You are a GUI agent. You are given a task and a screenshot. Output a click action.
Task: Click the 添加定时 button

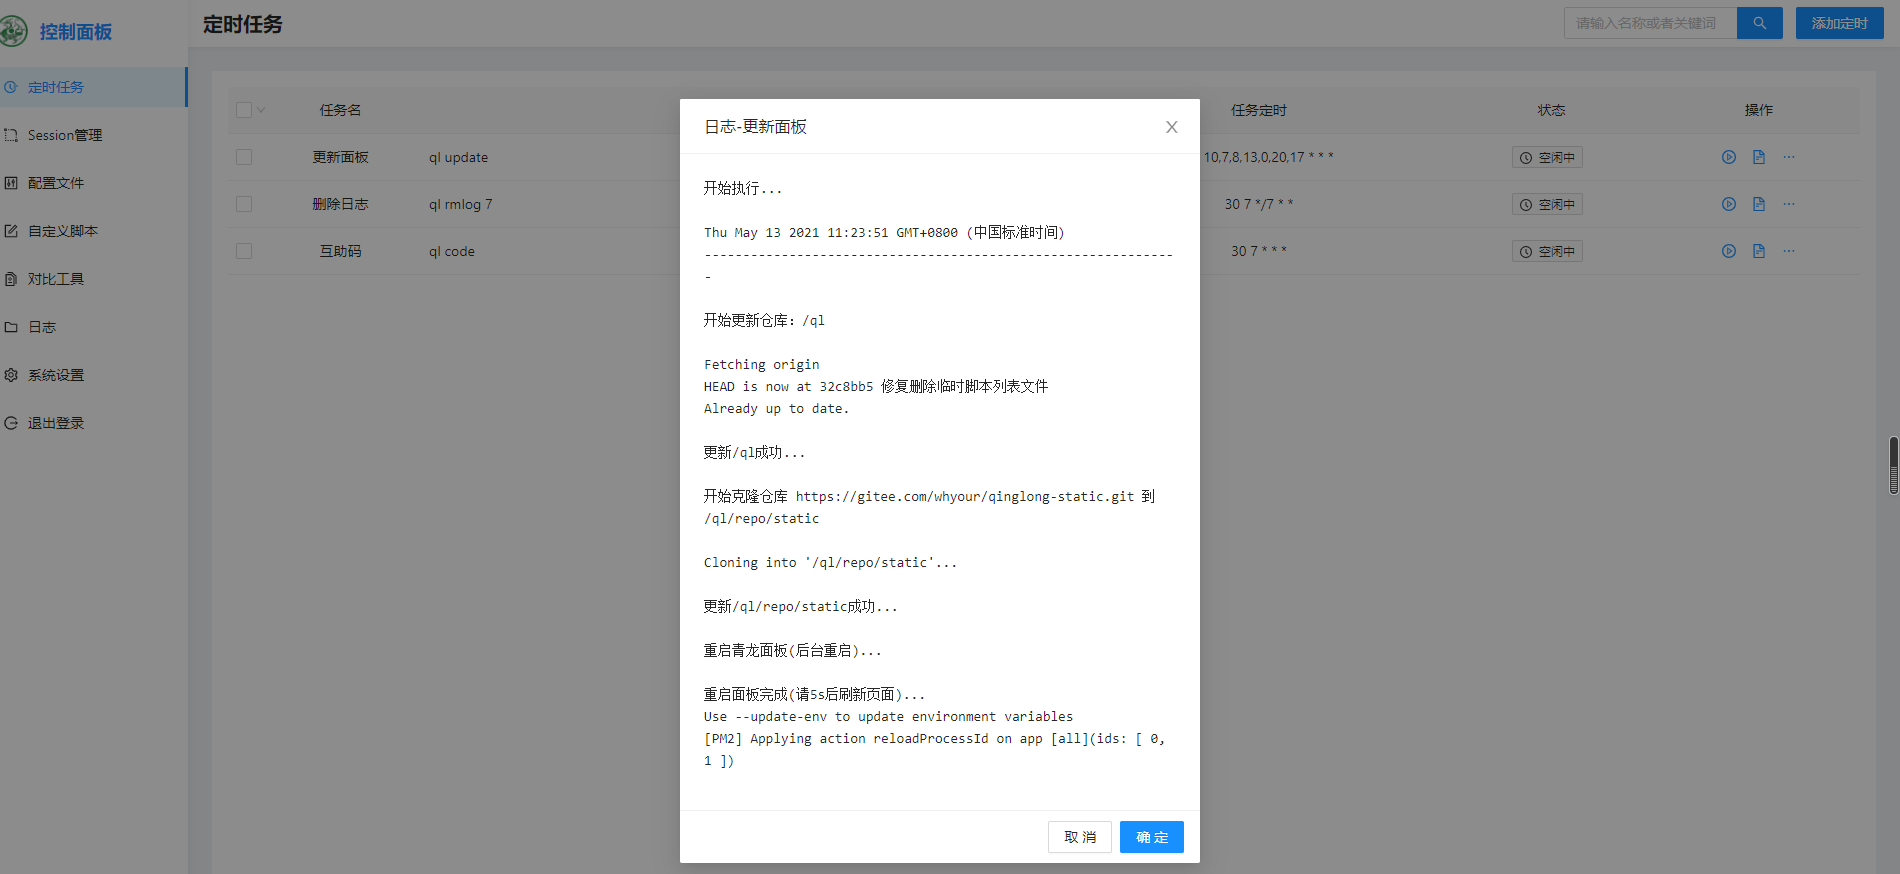click(1840, 23)
